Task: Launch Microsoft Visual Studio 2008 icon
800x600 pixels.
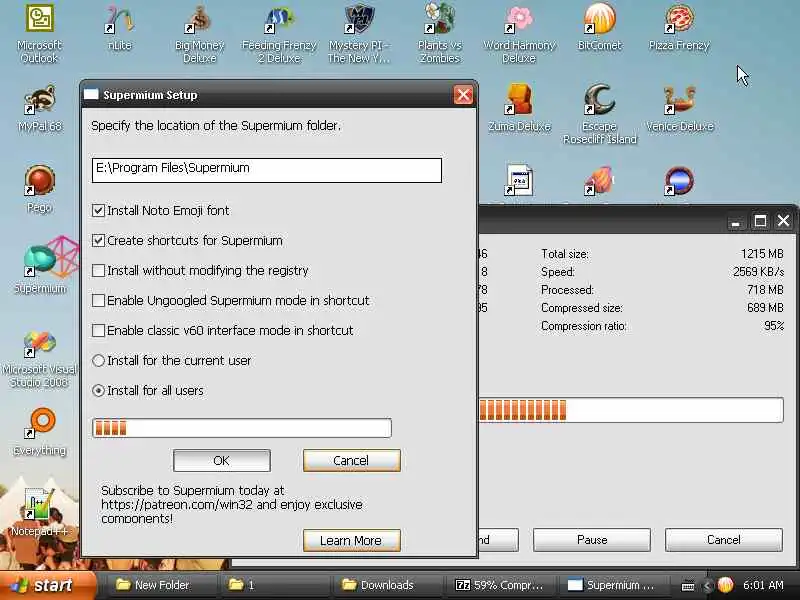Action: click(x=39, y=359)
